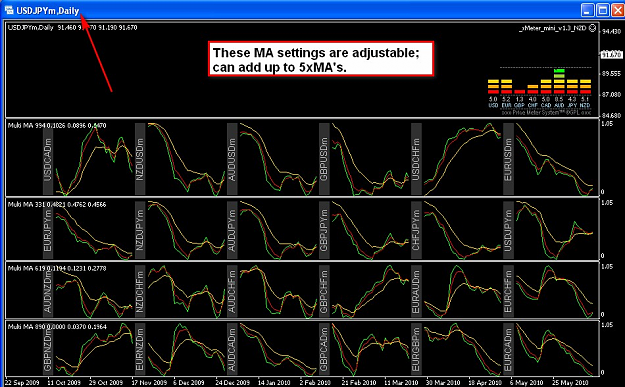
Task: Click the Multi MA 619 indicator readout
Action: (x=57, y=269)
